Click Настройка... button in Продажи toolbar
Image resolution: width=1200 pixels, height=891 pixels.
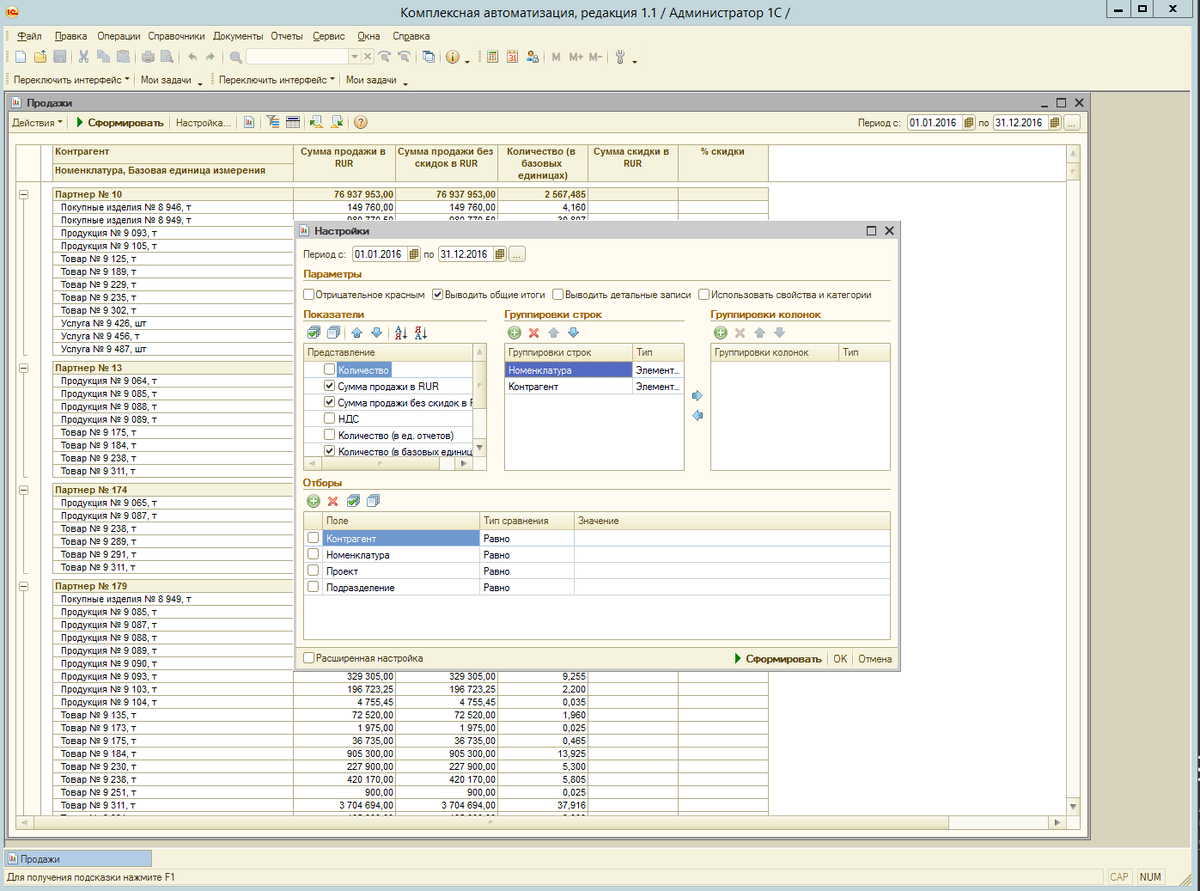pyautogui.click(x=203, y=122)
